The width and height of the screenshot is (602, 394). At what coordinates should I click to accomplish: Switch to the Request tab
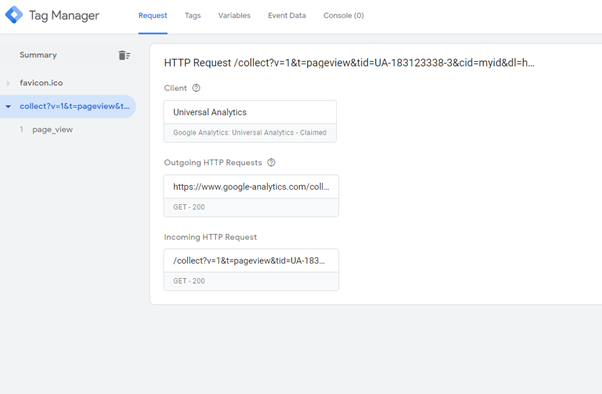(x=153, y=15)
